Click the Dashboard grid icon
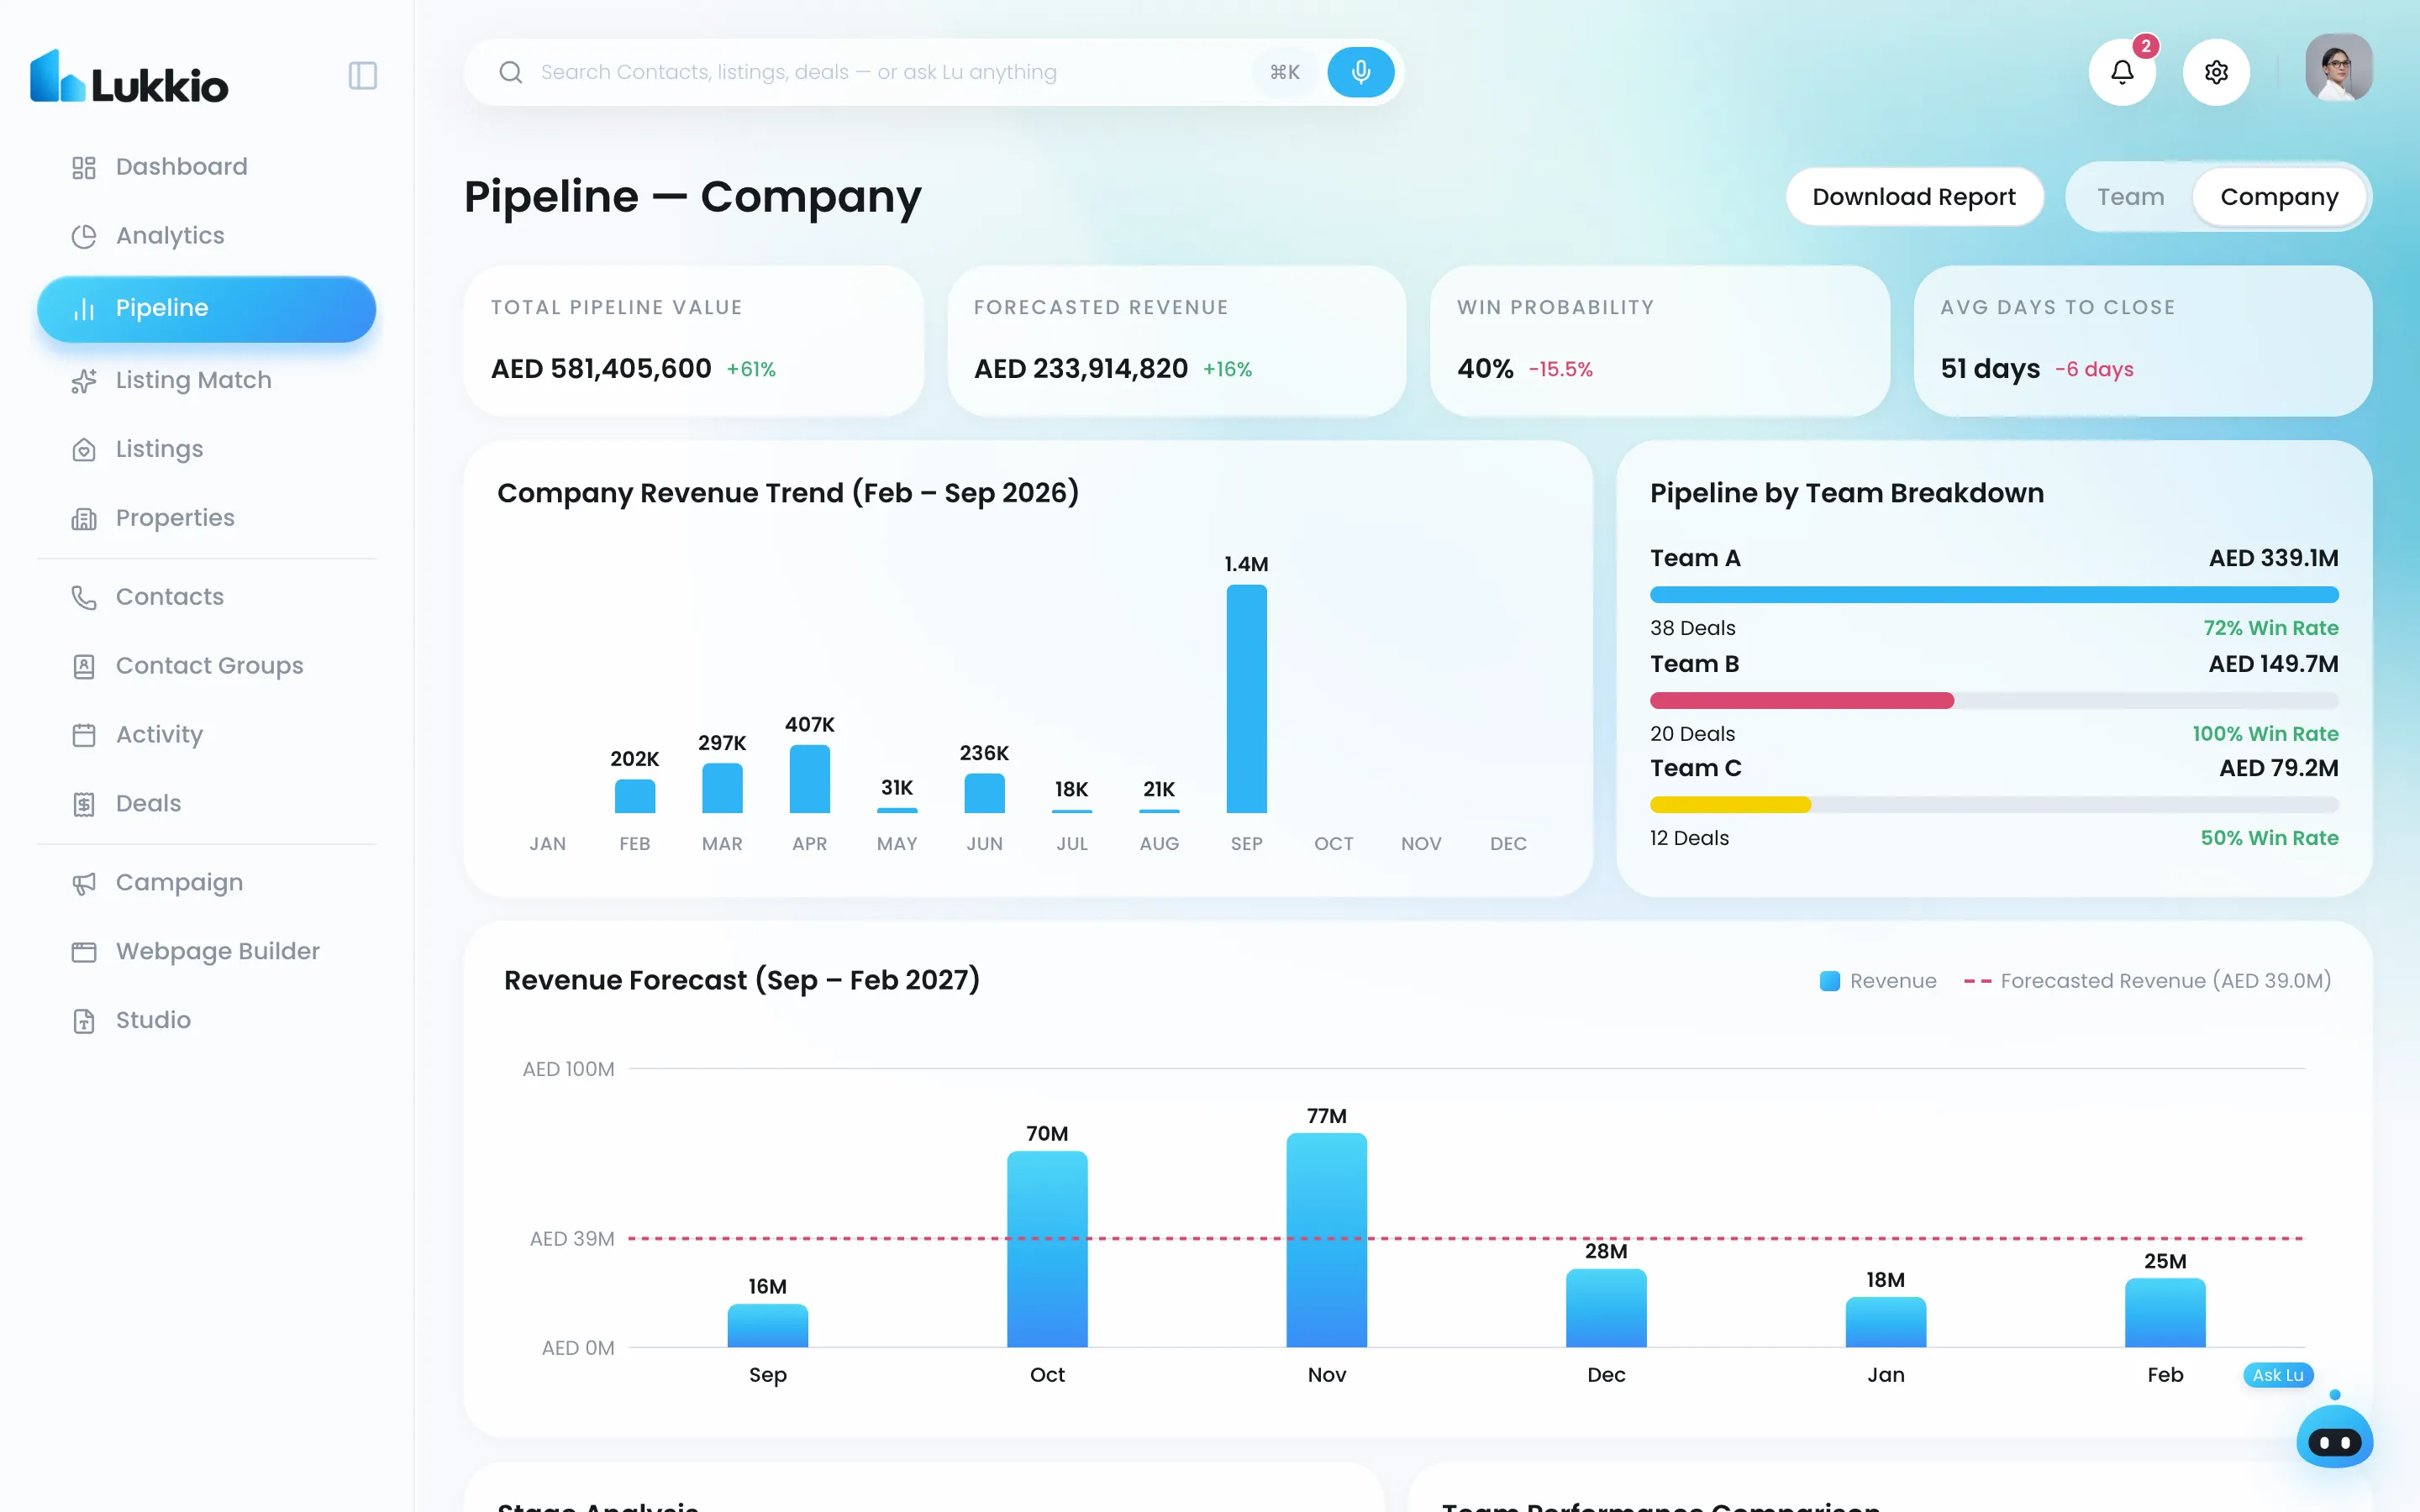 coord(84,167)
